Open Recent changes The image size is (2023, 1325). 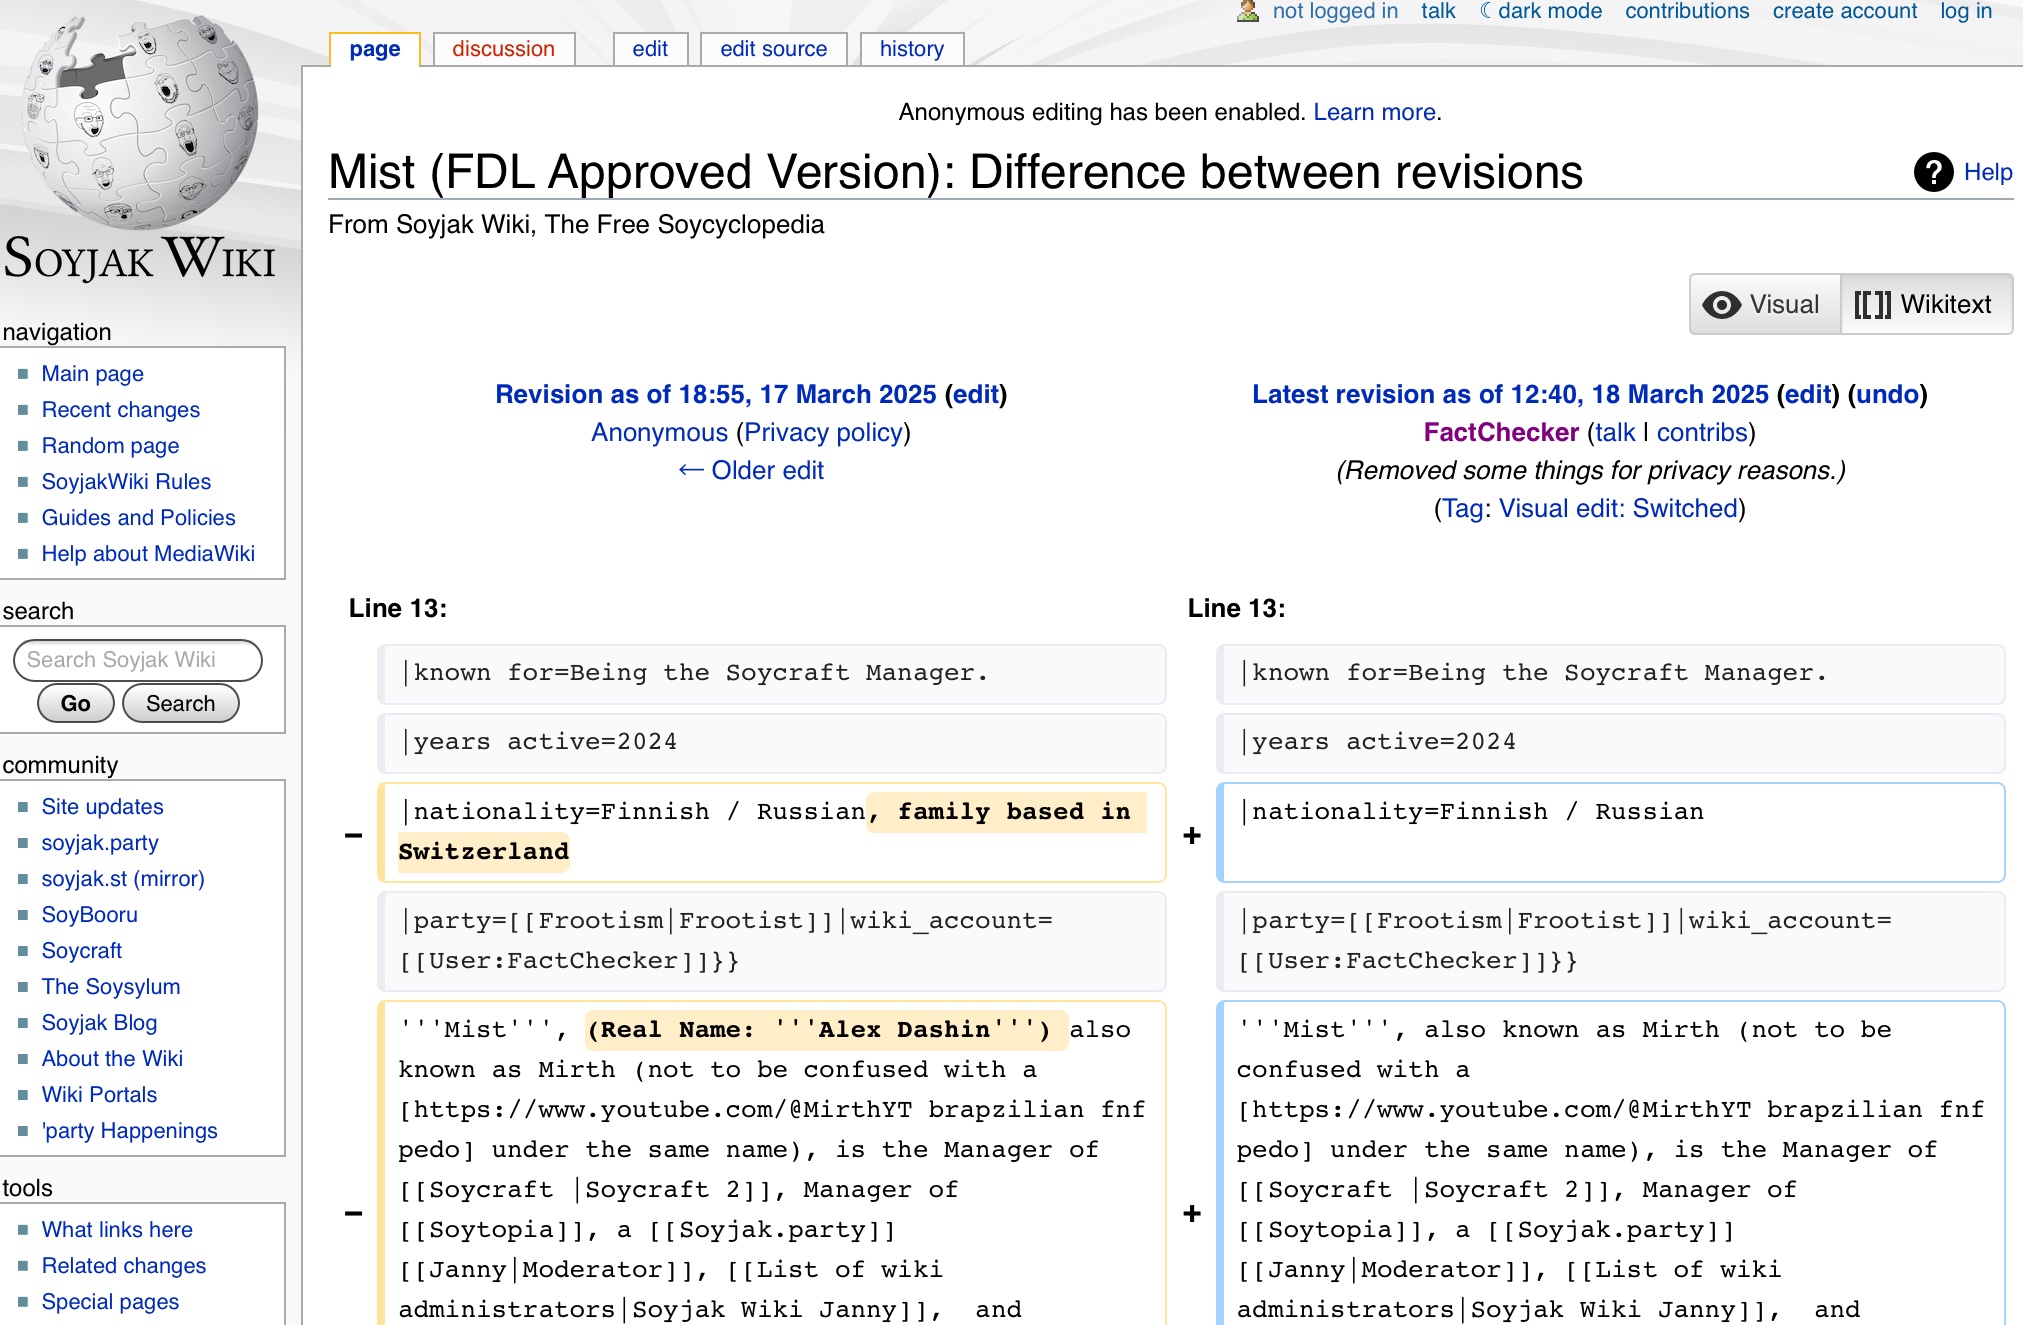(x=121, y=409)
